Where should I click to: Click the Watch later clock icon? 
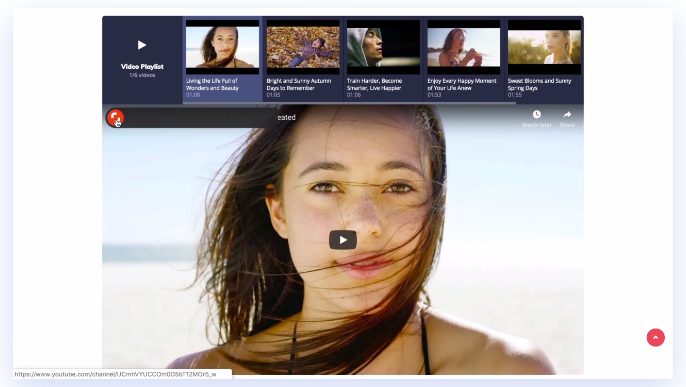536,115
